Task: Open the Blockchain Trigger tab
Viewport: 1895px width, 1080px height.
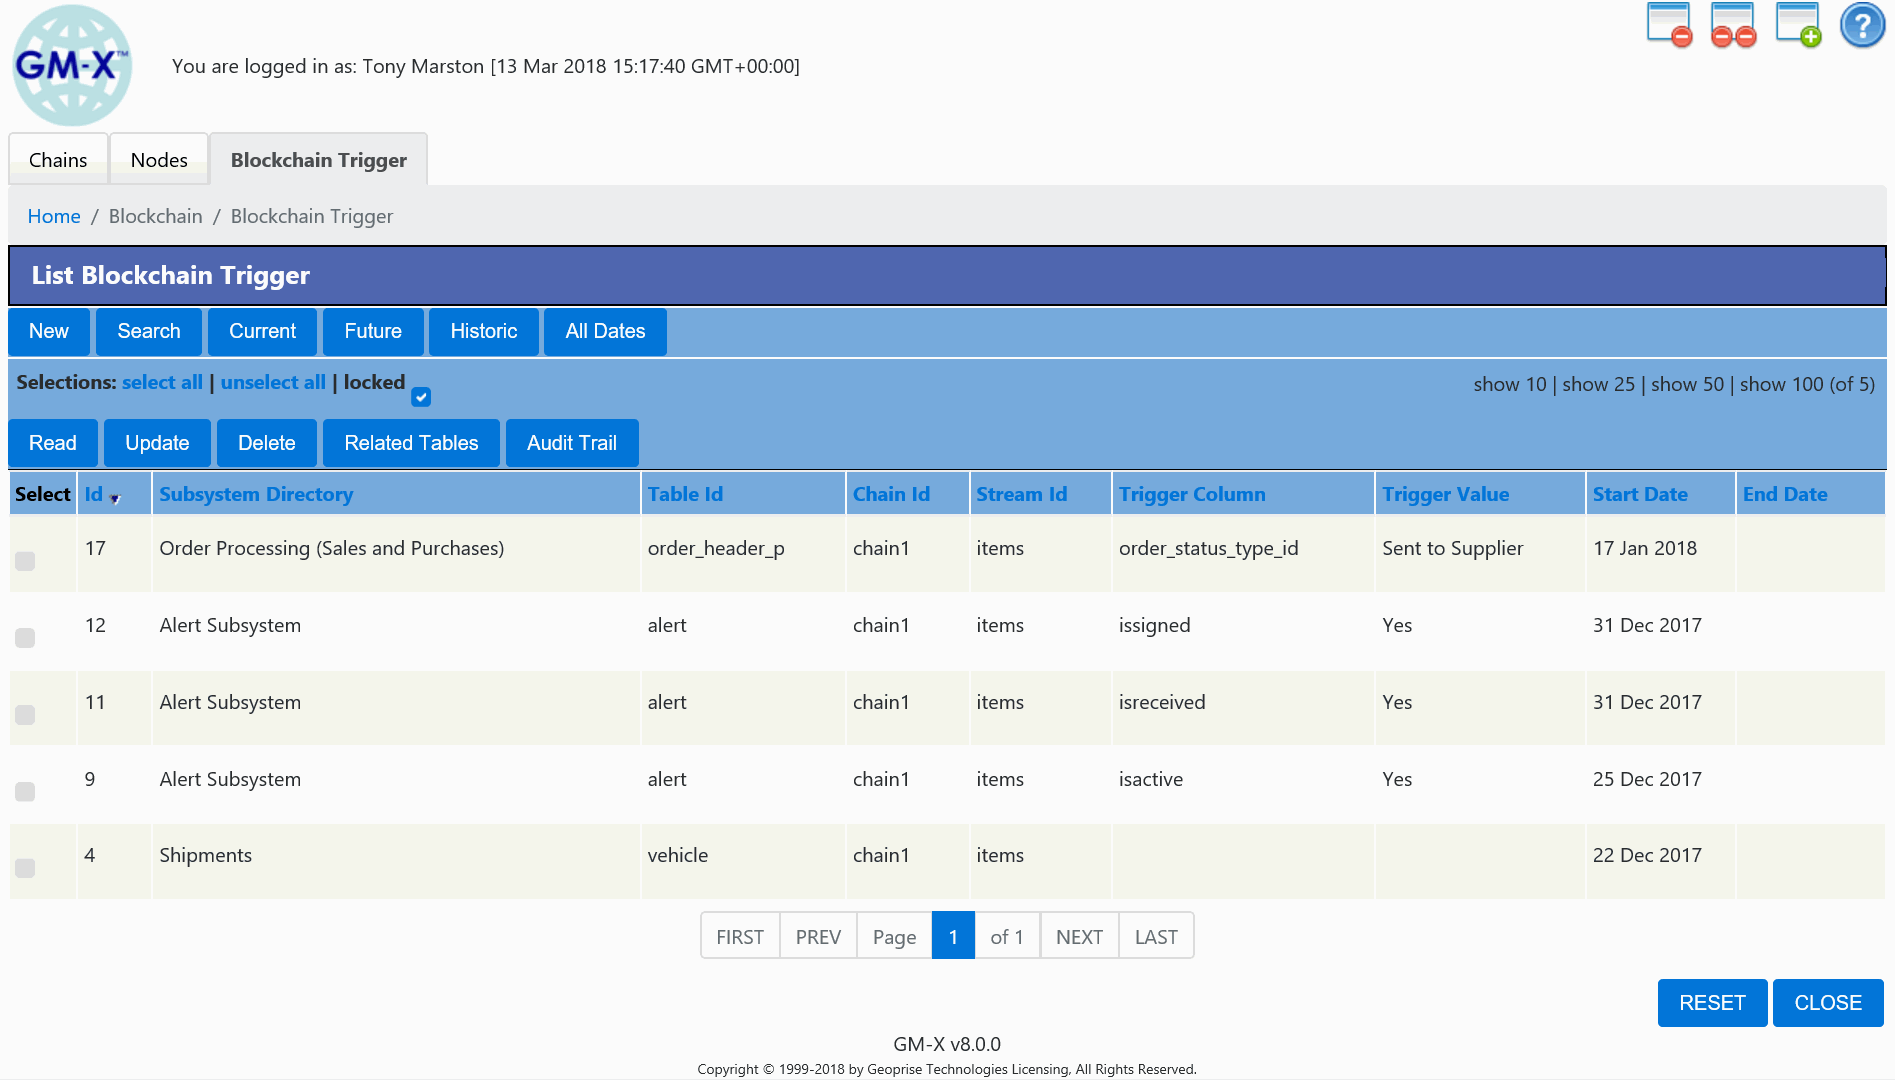Action: 319,160
